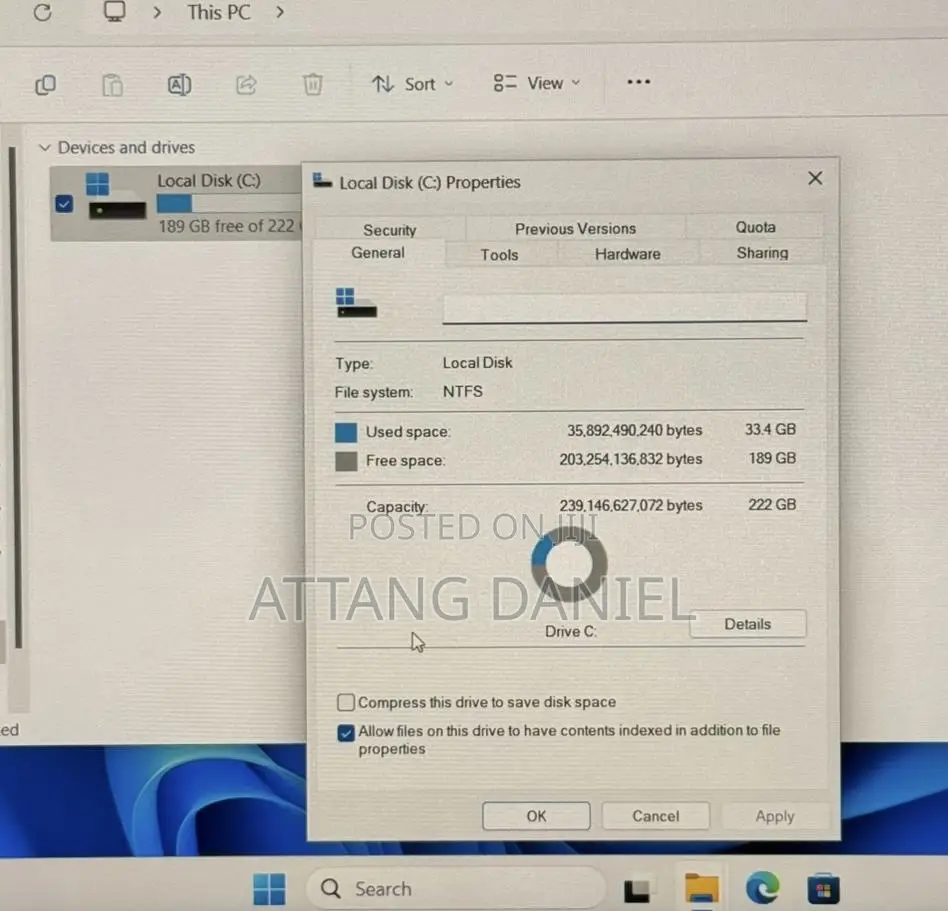Open the Sort dropdown
The width and height of the screenshot is (948, 911).
coord(412,84)
